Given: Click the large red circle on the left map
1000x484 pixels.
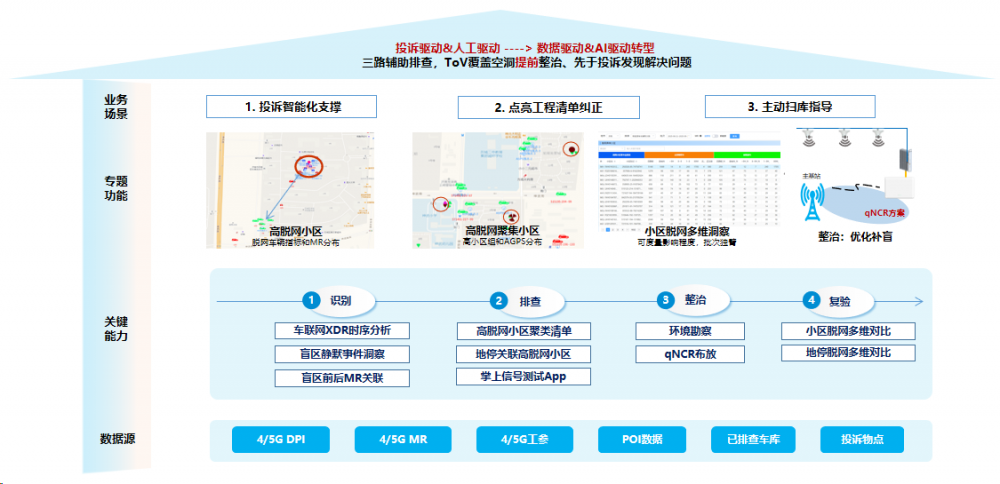Looking at the screenshot, I should click(x=309, y=167).
